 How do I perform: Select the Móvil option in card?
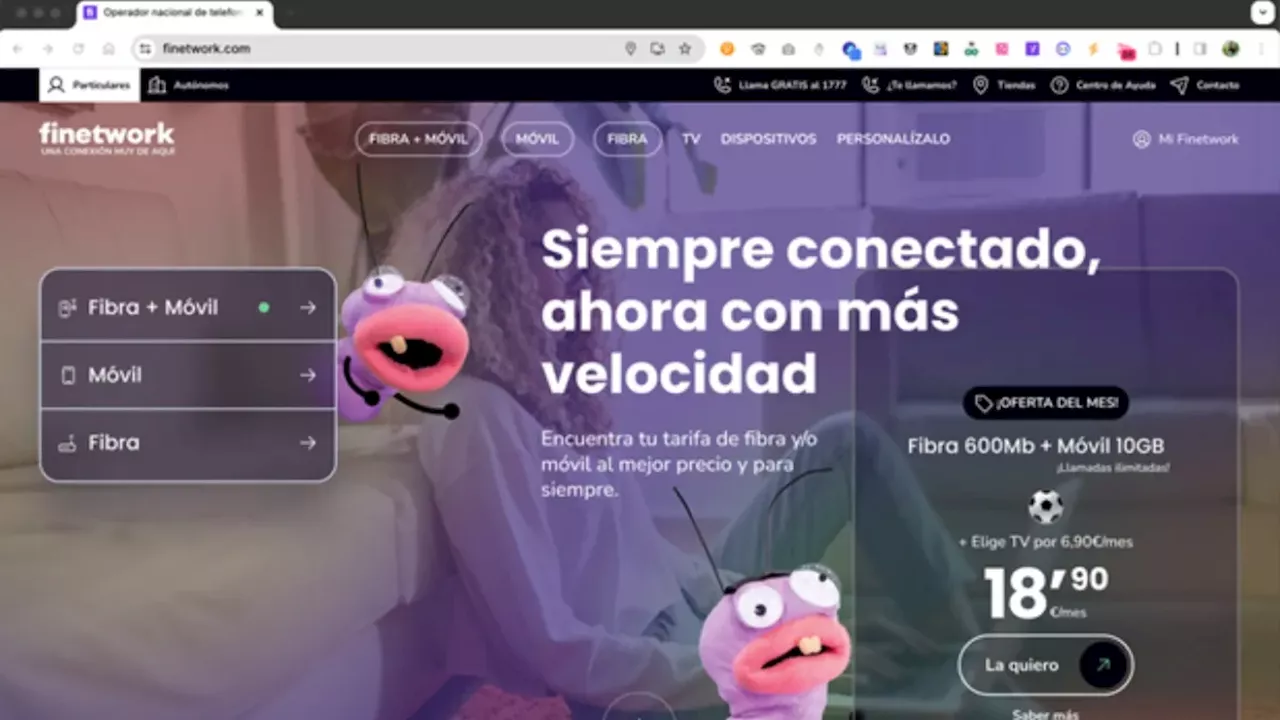pos(188,375)
